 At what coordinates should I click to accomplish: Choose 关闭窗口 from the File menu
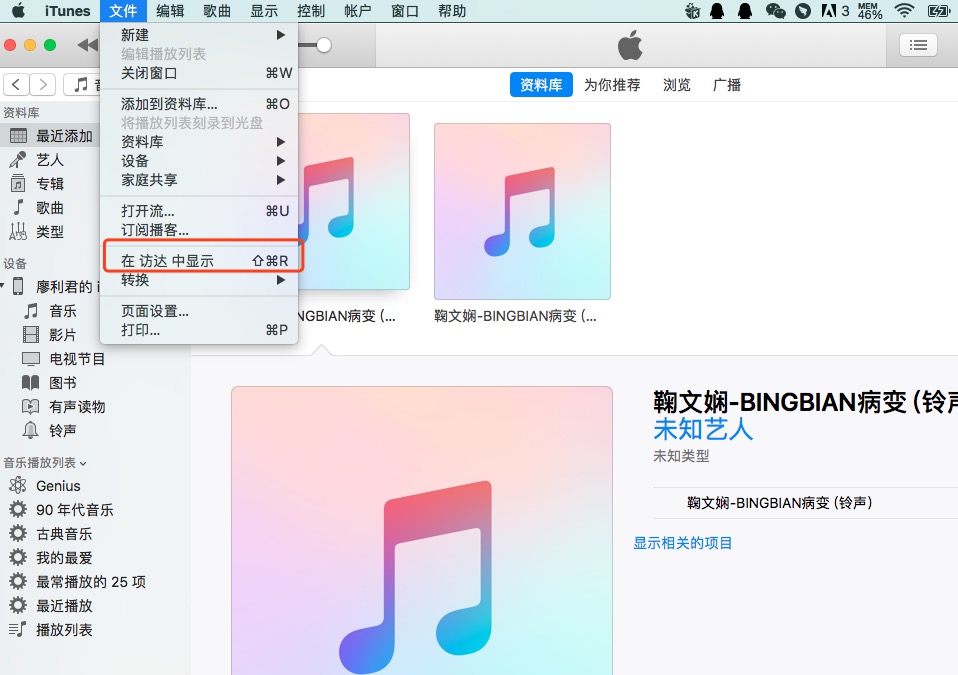coord(199,73)
